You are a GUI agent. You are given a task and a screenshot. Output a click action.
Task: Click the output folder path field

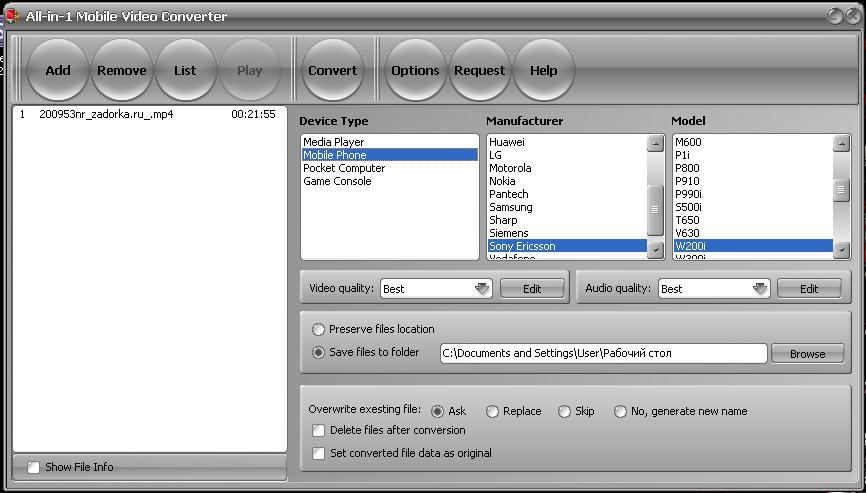tap(604, 353)
